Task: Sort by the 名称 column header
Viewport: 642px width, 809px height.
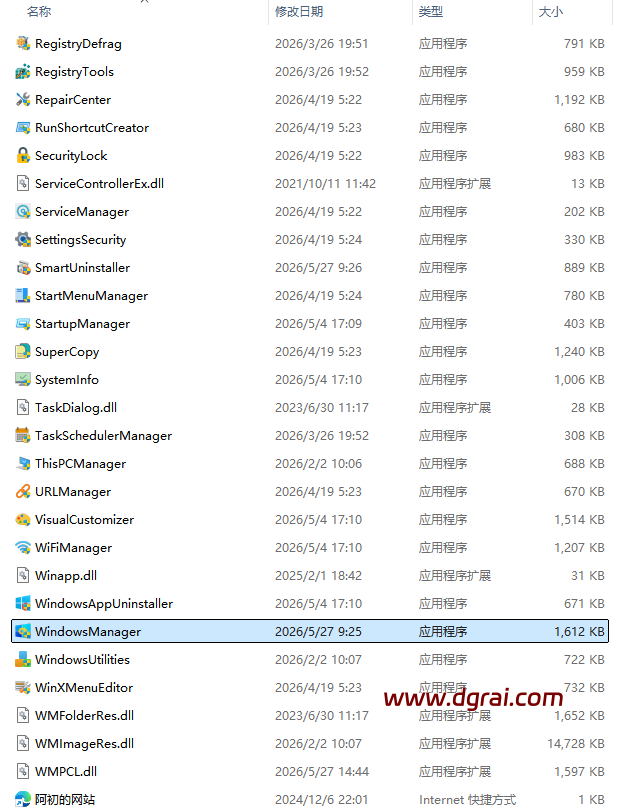Action: pos(39,11)
